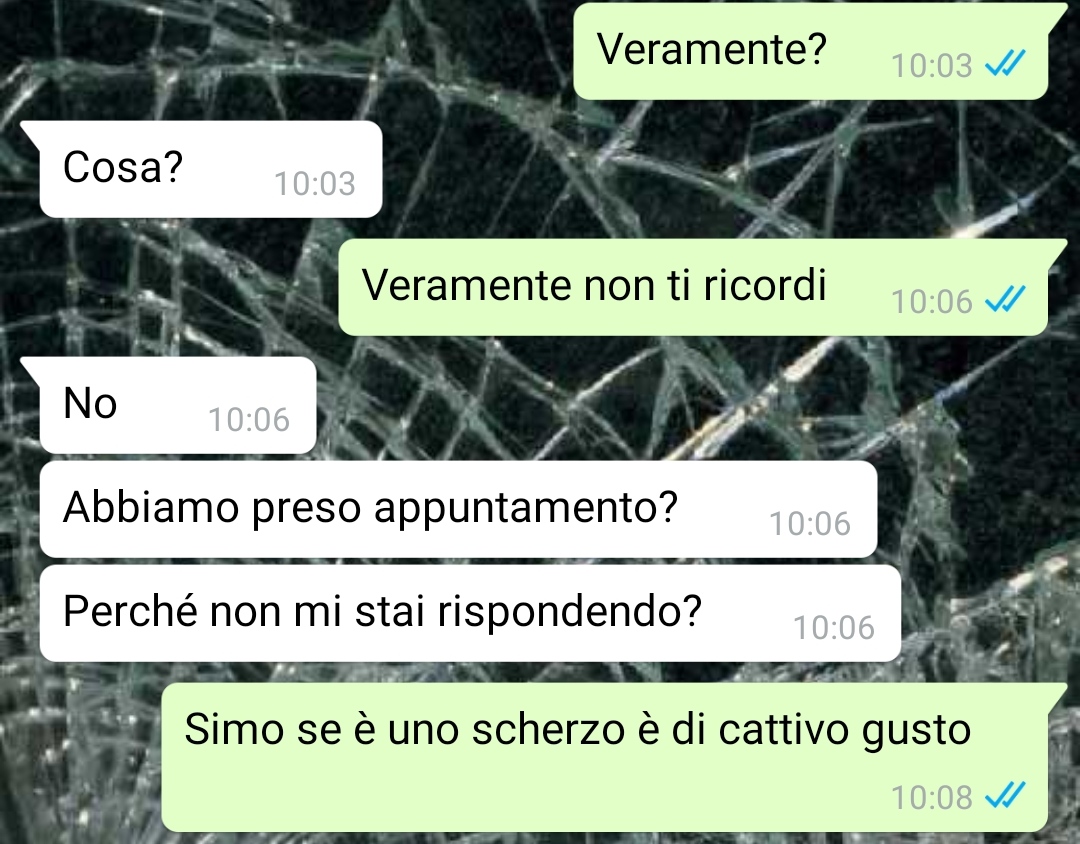Click the 10:03 timestamp on 'Veramente?'
The width and height of the screenshot is (1080, 844).
931,66
